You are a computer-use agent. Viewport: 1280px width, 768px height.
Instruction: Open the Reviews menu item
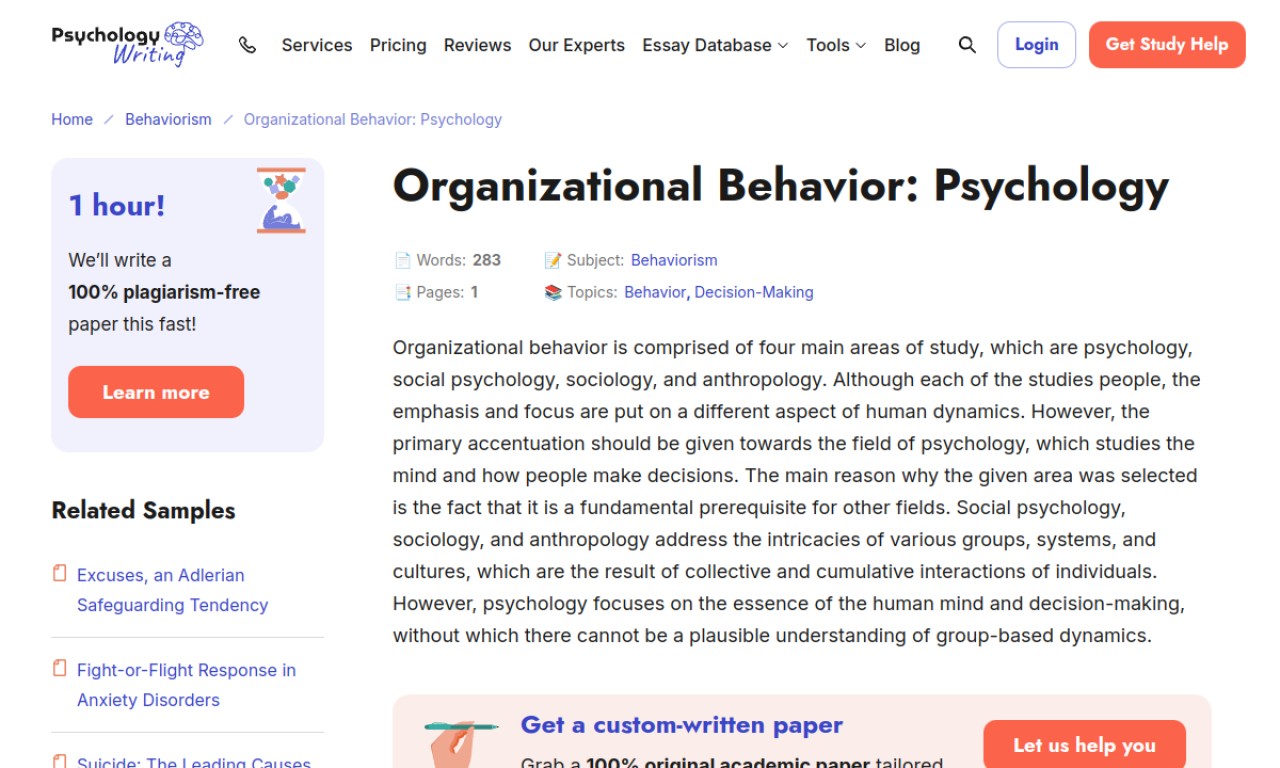(477, 45)
